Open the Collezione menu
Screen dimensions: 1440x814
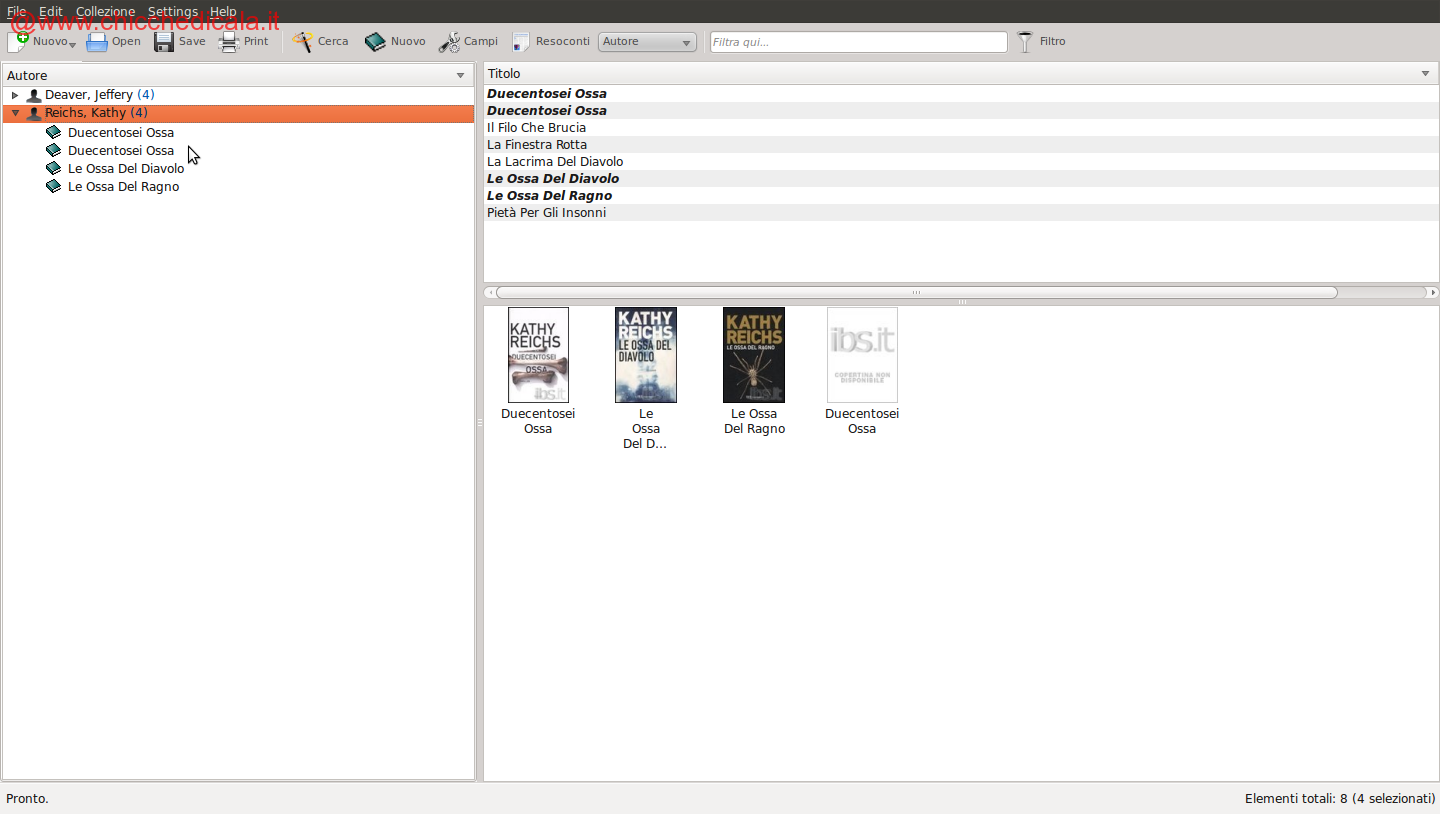[105, 12]
